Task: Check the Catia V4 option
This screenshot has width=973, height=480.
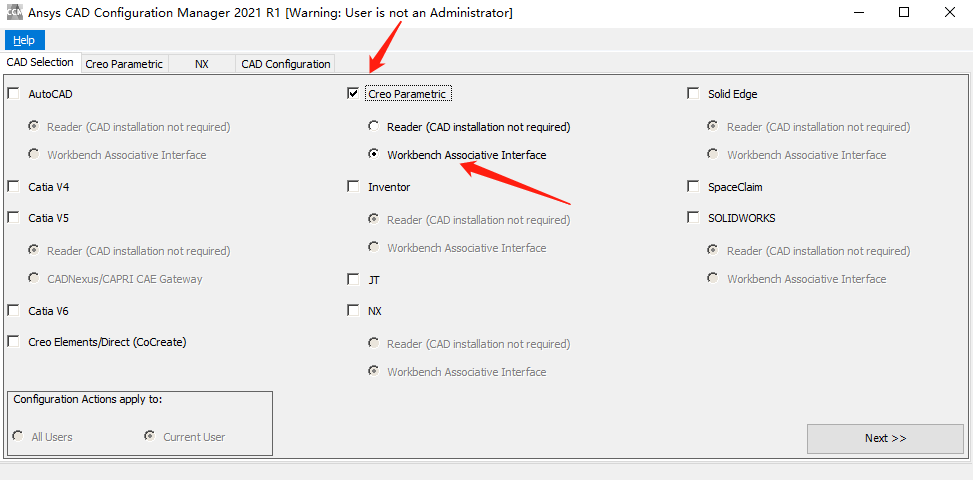Action: coord(13,186)
